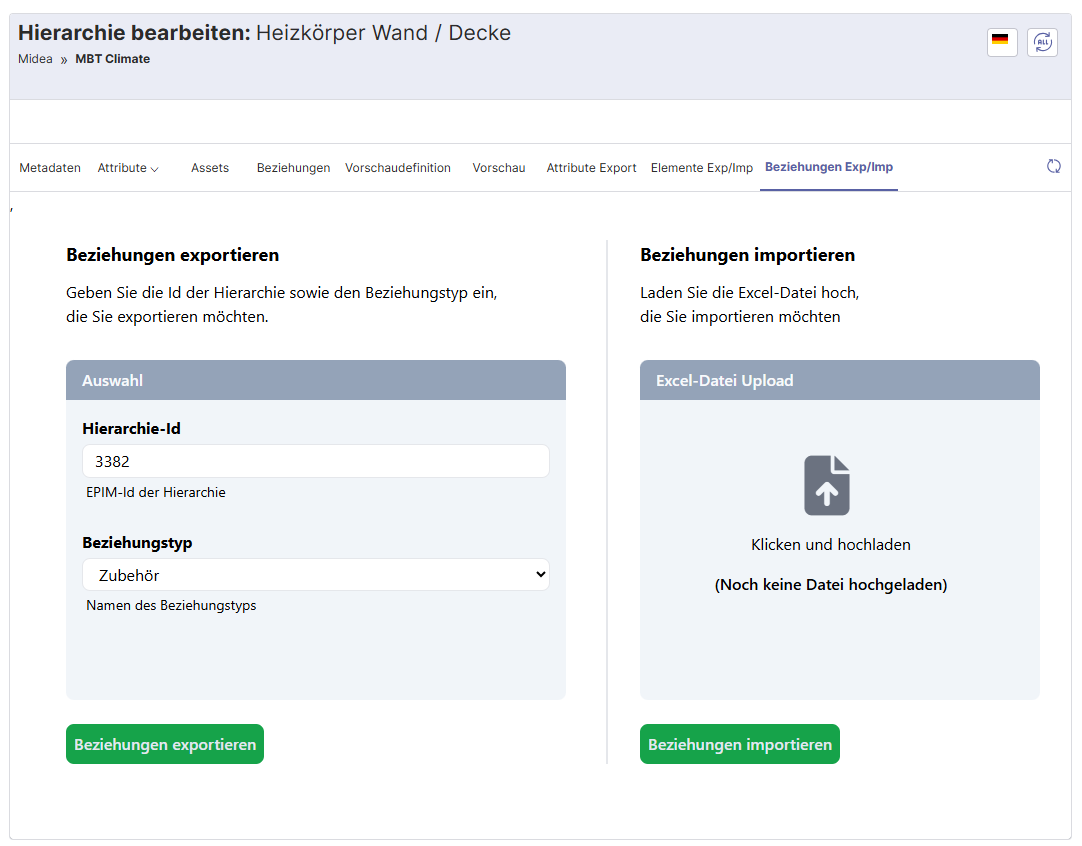Click the green Beziehungen importieren button
1082x846 pixels.
pyautogui.click(x=740, y=744)
